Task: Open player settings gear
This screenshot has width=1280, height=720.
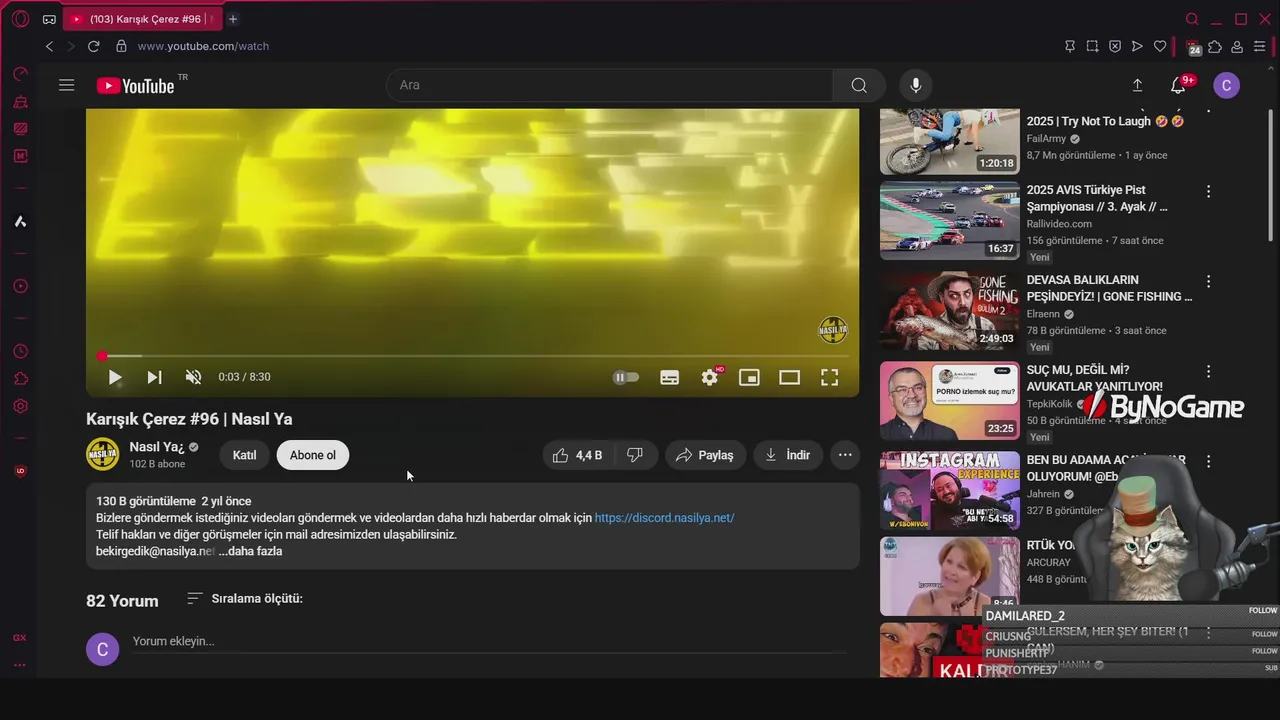Action: (x=710, y=377)
